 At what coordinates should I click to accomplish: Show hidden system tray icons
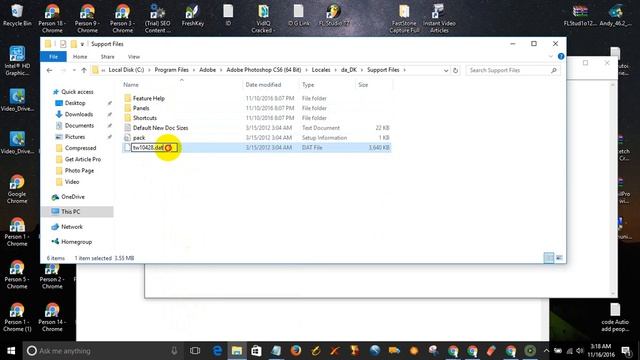tap(546, 351)
